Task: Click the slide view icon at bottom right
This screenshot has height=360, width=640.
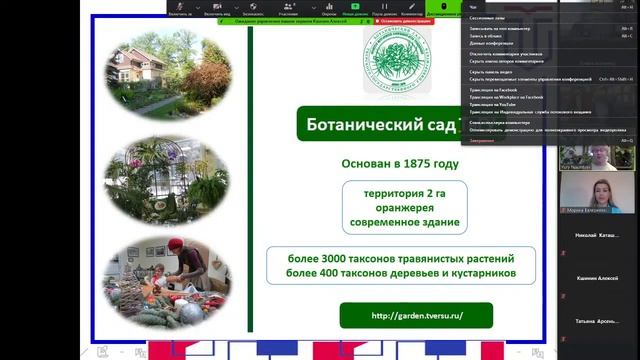Action: click(538, 352)
